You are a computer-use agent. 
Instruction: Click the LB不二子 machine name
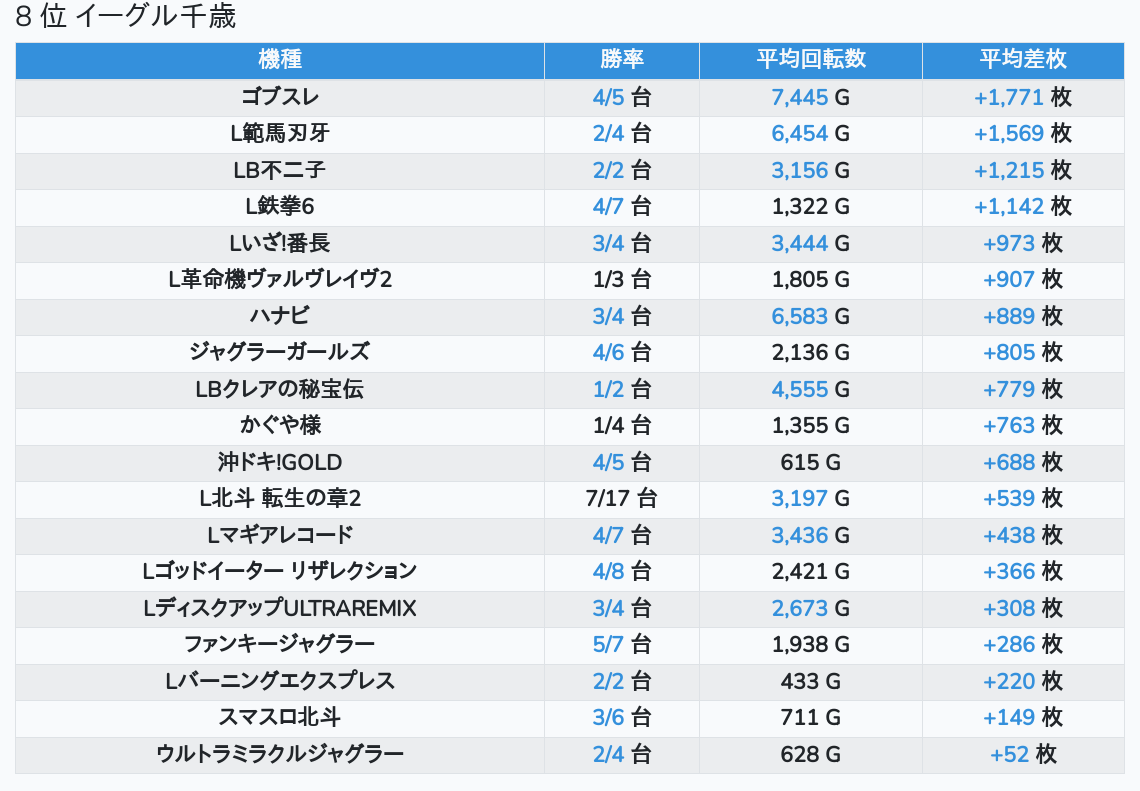pos(280,170)
